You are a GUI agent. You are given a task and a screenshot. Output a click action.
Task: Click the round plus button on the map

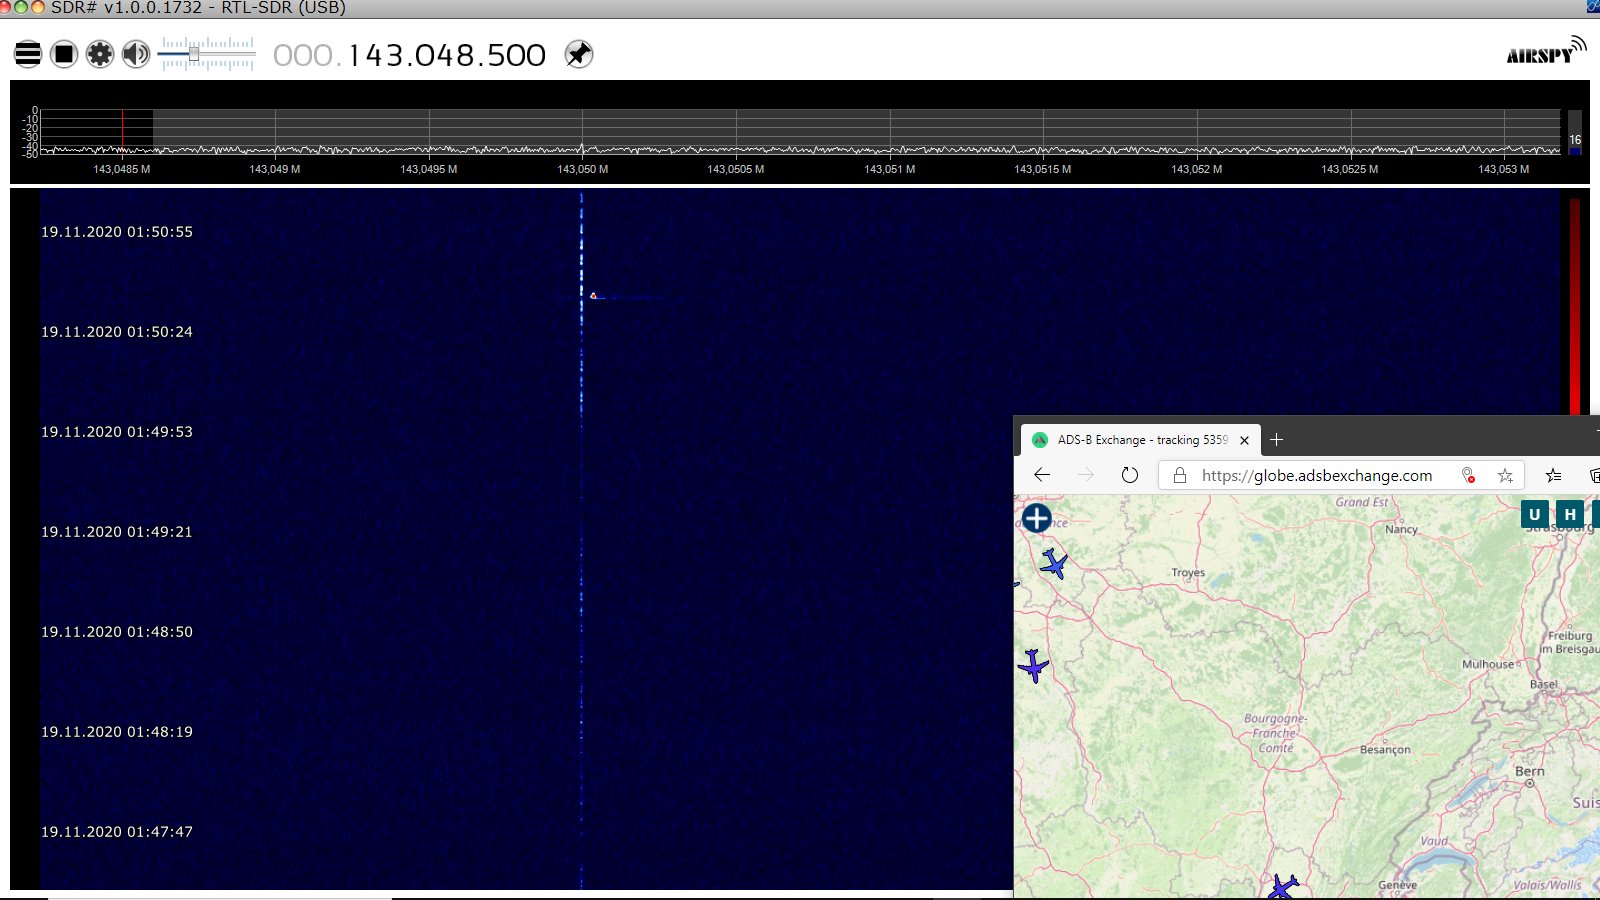1037,518
